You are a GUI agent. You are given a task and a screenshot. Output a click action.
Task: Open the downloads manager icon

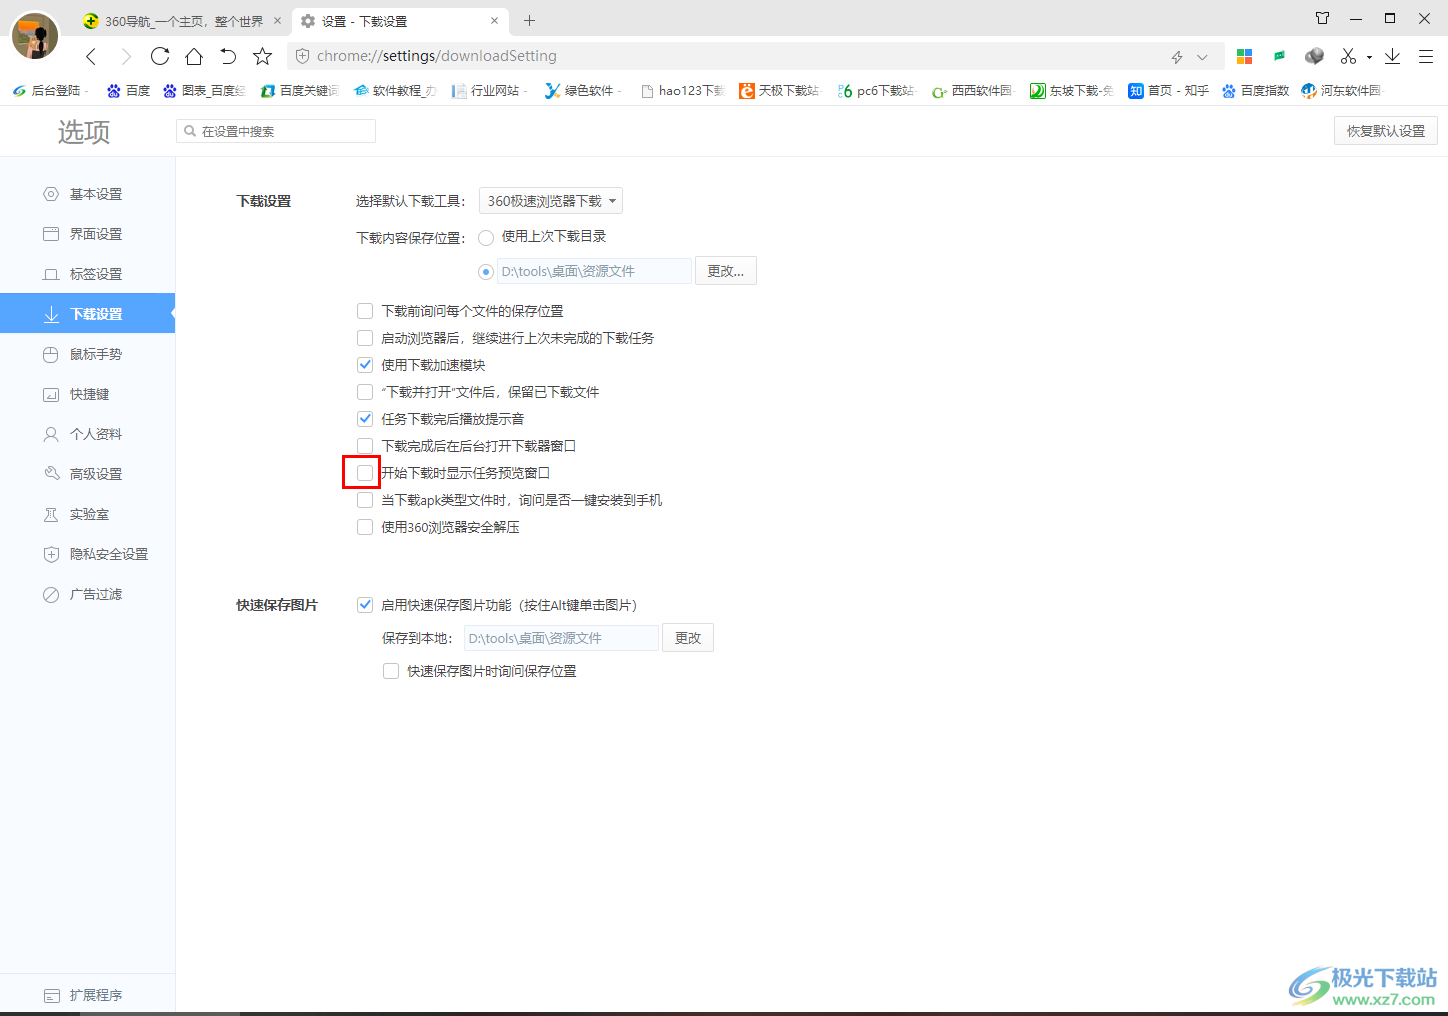[1392, 56]
